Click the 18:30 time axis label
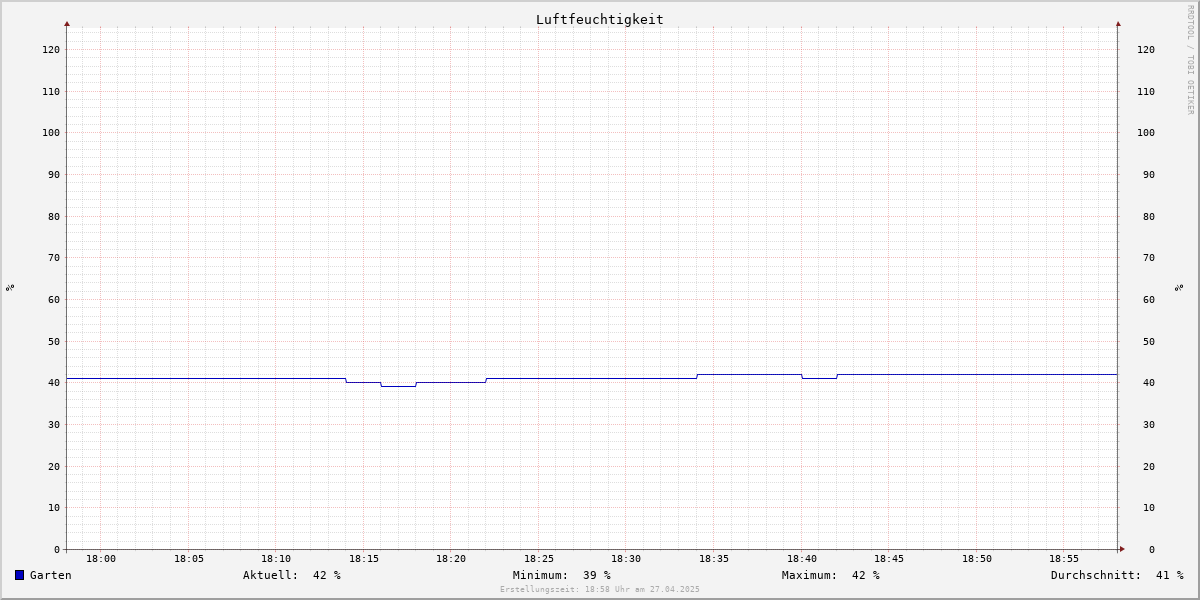1200x600 pixels. coord(626,559)
